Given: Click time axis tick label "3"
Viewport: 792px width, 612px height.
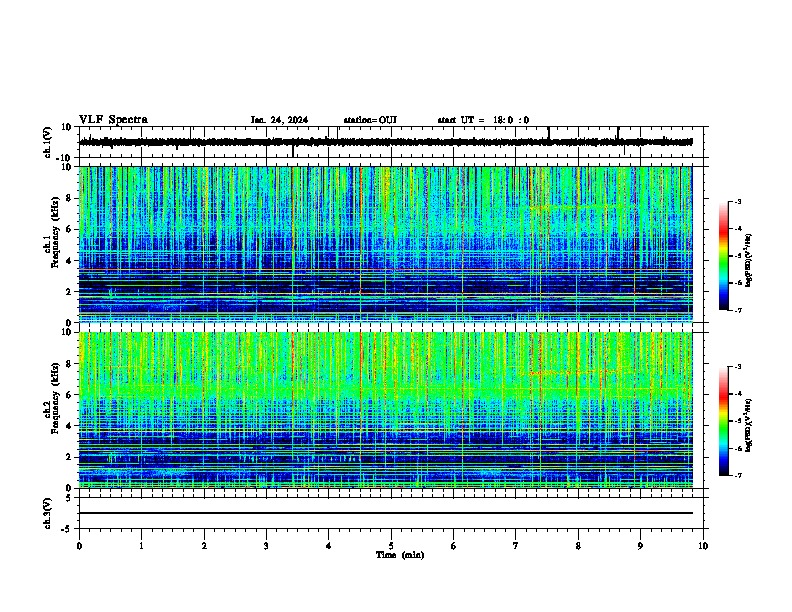Looking at the screenshot, I should pyautogui.click(x=266, y=546).
